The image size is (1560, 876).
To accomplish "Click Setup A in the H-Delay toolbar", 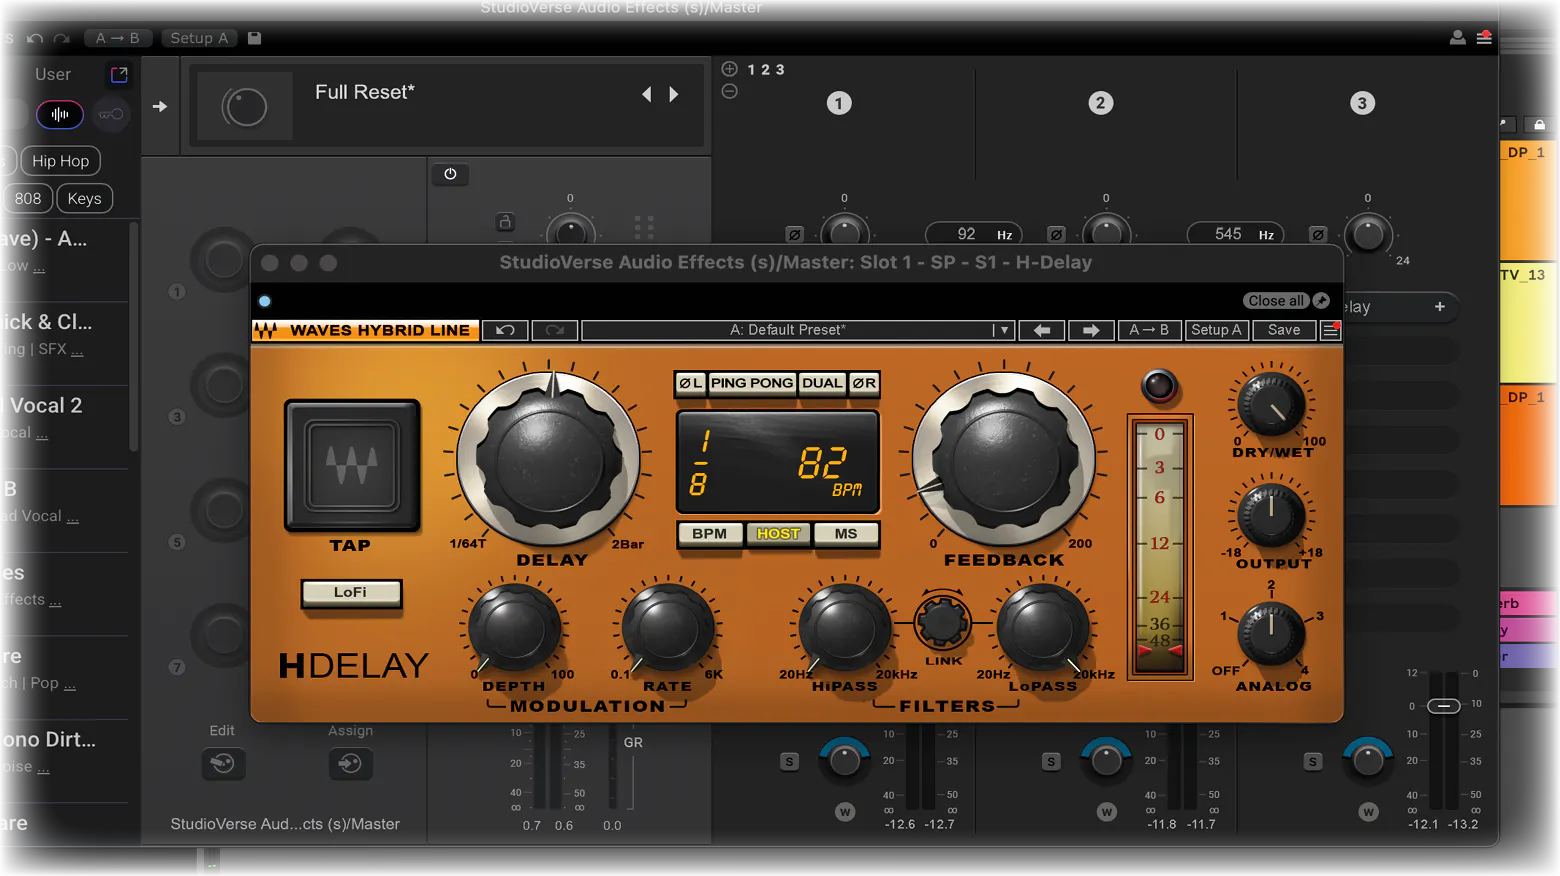I will click(x=1216, y=330).
